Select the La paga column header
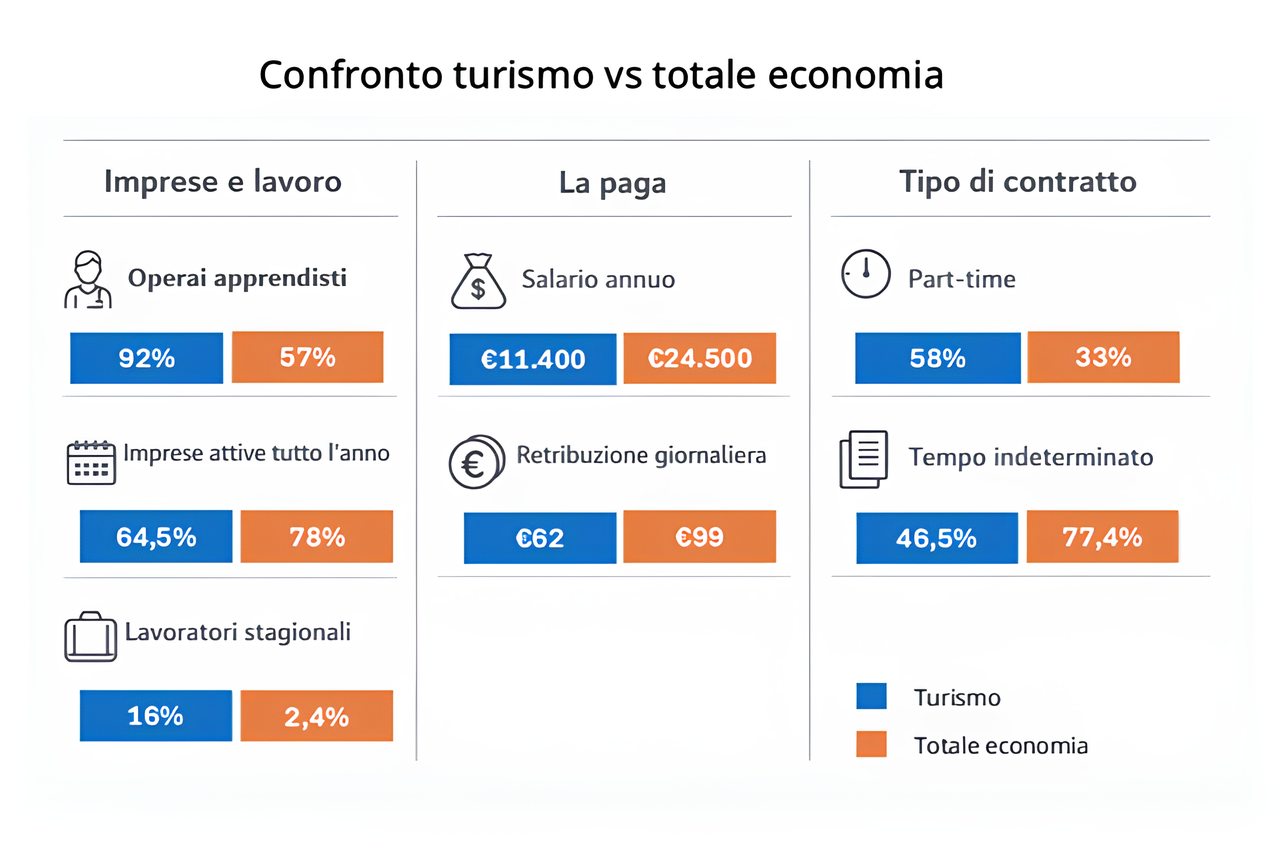The width and height of the screenshot is (1276, 864). click(x=613, y=184)
